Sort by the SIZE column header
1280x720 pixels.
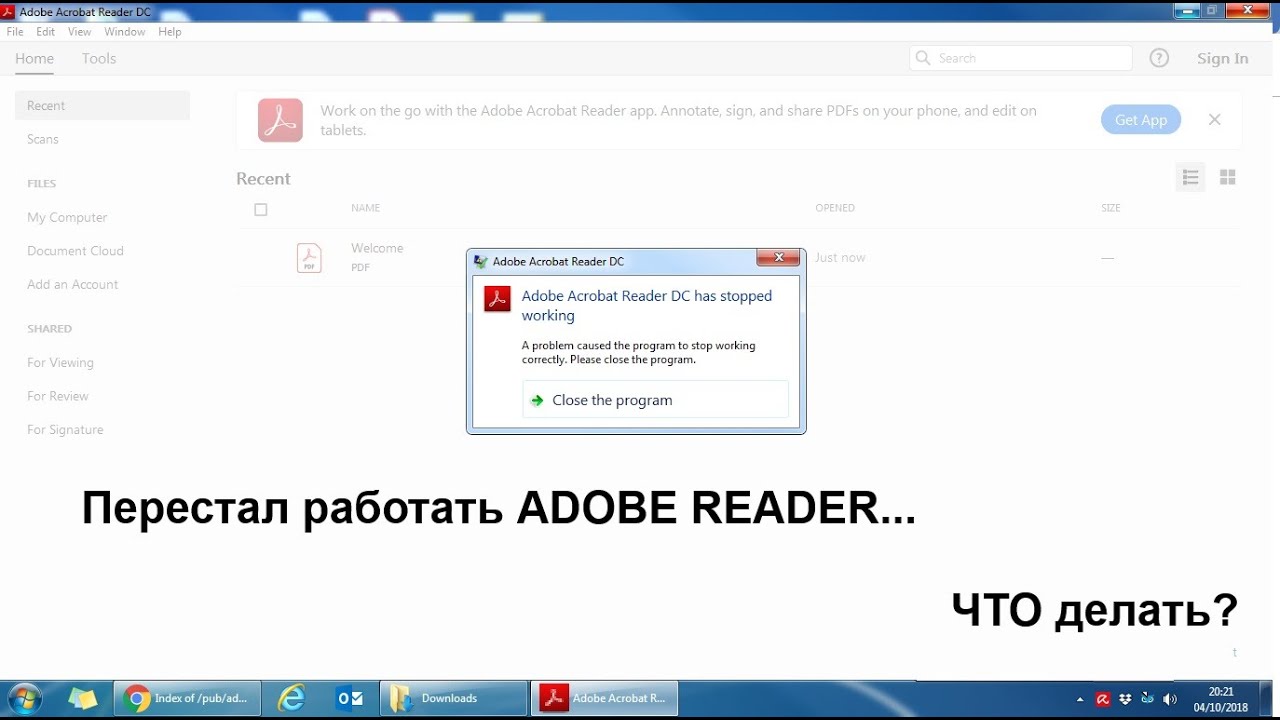1111,208
